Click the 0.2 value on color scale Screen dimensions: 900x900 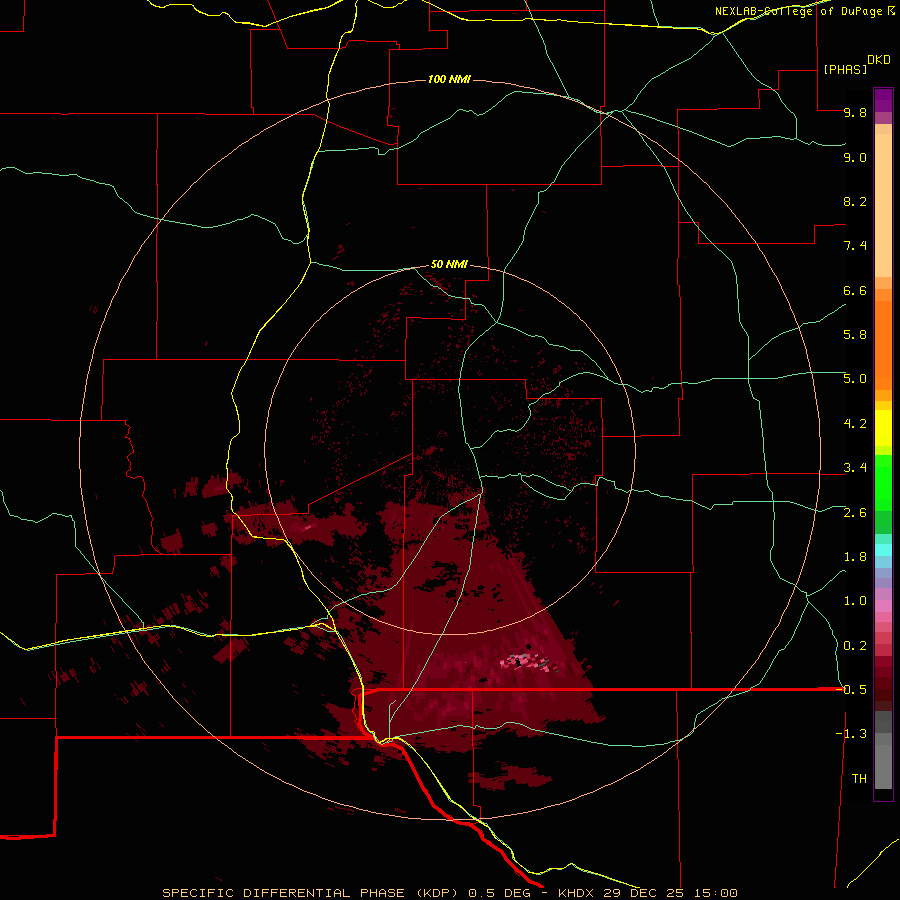pyautogui.click(x=855, y=646)
